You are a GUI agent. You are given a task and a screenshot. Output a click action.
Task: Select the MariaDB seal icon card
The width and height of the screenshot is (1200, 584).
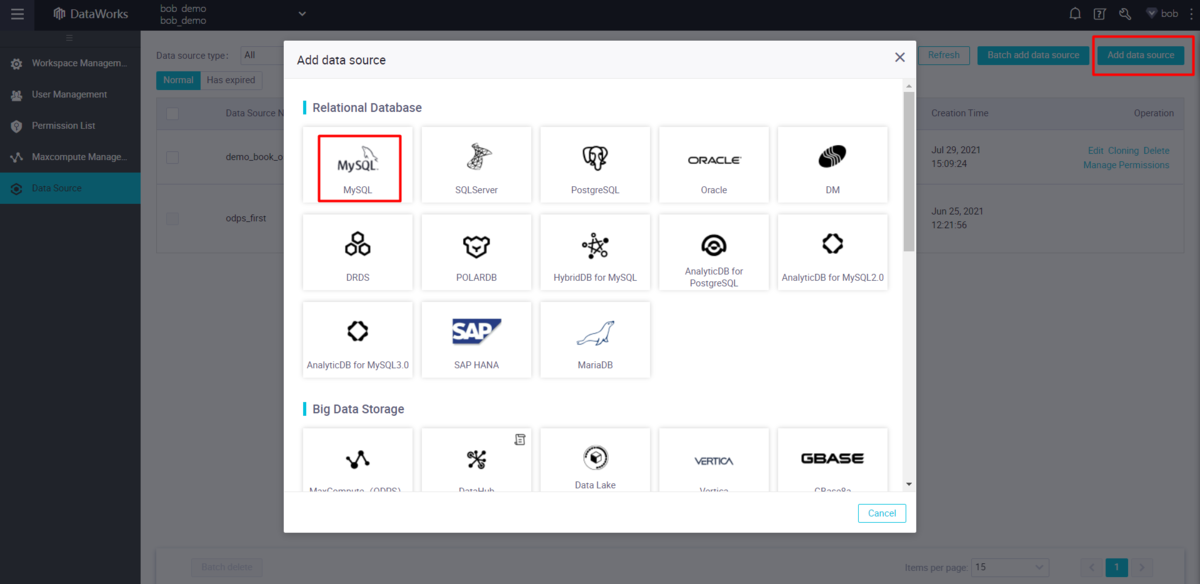(595, 340)
